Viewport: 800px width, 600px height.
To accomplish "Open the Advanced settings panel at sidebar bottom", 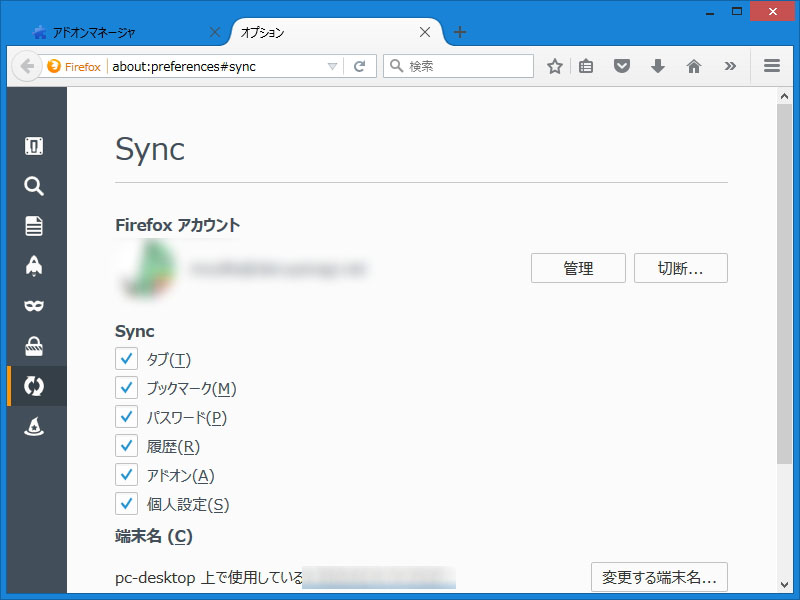I will point(34,426).
